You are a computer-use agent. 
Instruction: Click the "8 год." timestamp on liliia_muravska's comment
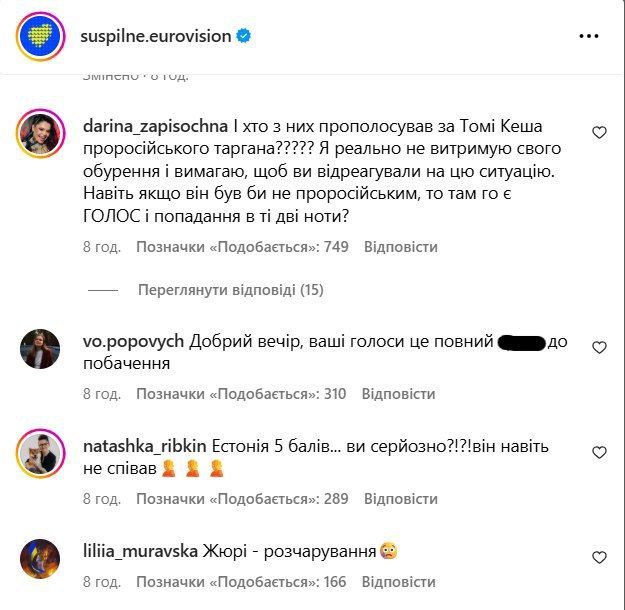[101, 582]
